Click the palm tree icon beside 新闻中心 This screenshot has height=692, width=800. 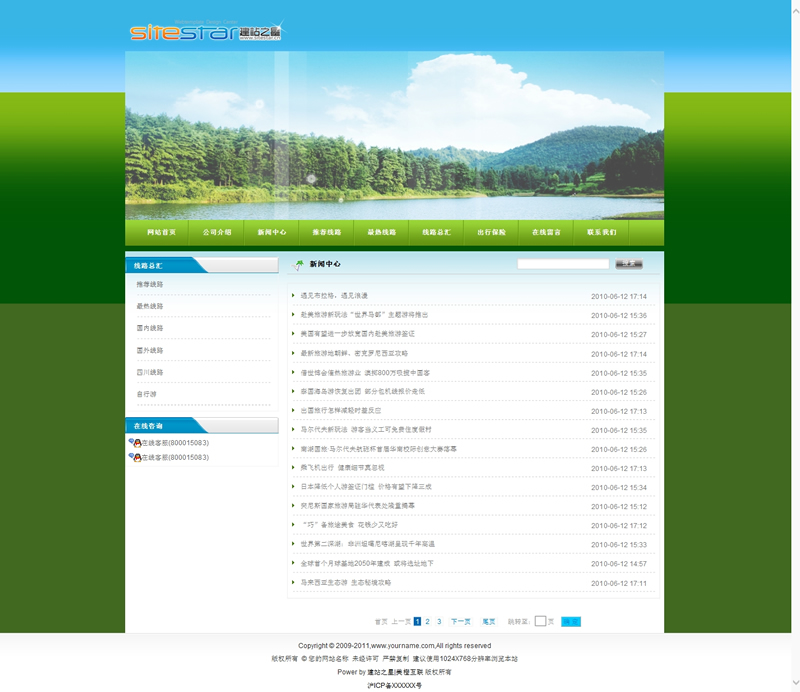[298, 265]
